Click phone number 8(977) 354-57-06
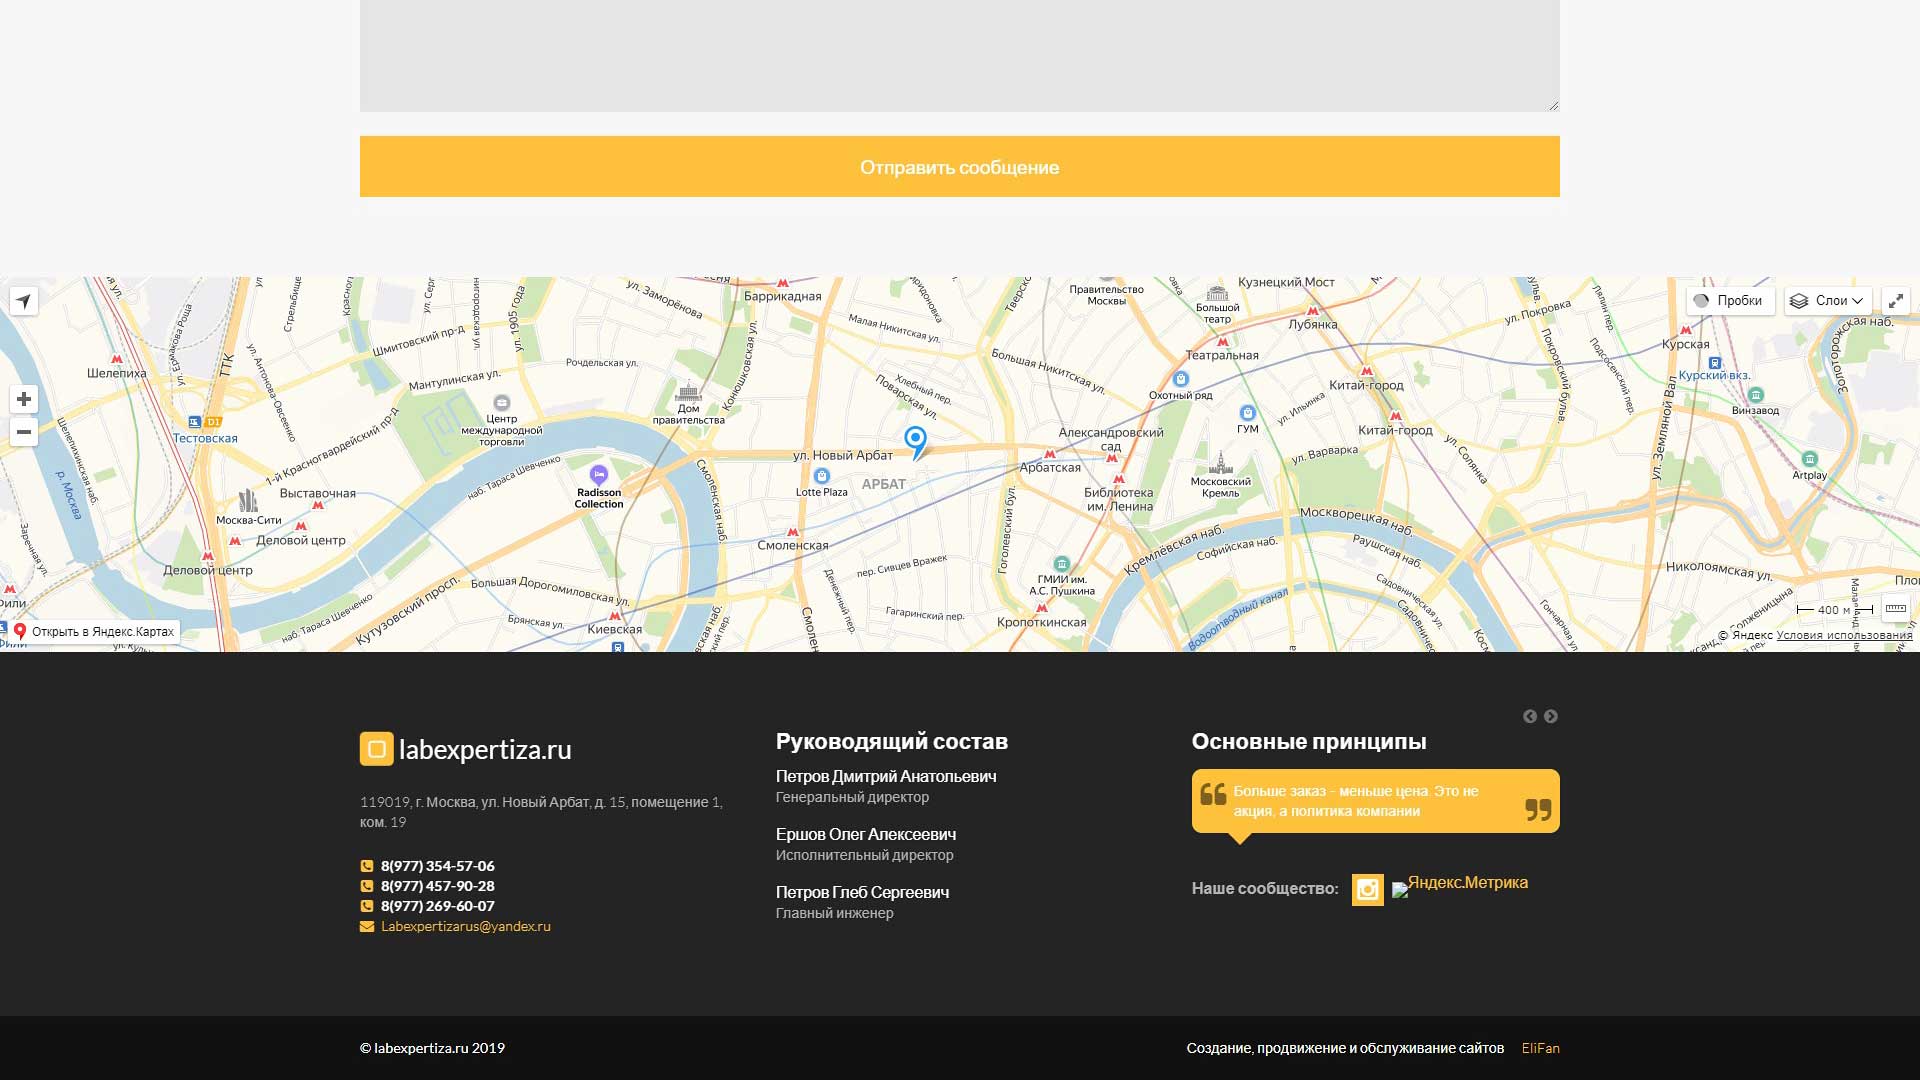 (437, 866)
